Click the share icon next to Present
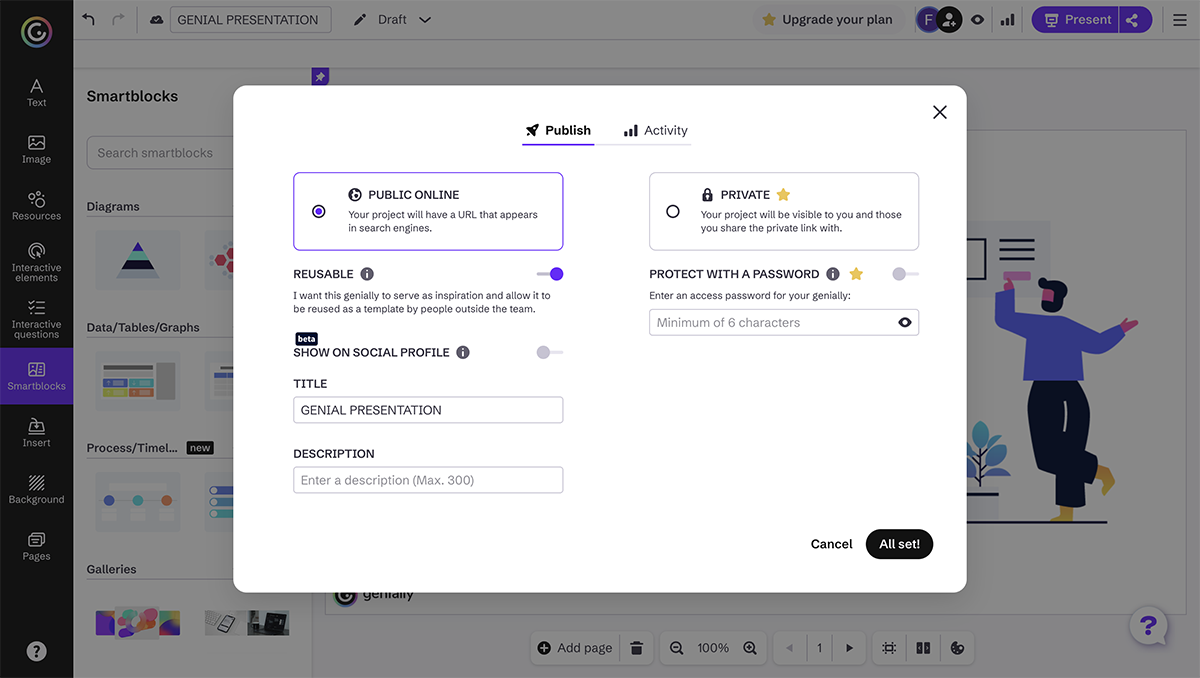The image size is (1200, 678). 1133,19
